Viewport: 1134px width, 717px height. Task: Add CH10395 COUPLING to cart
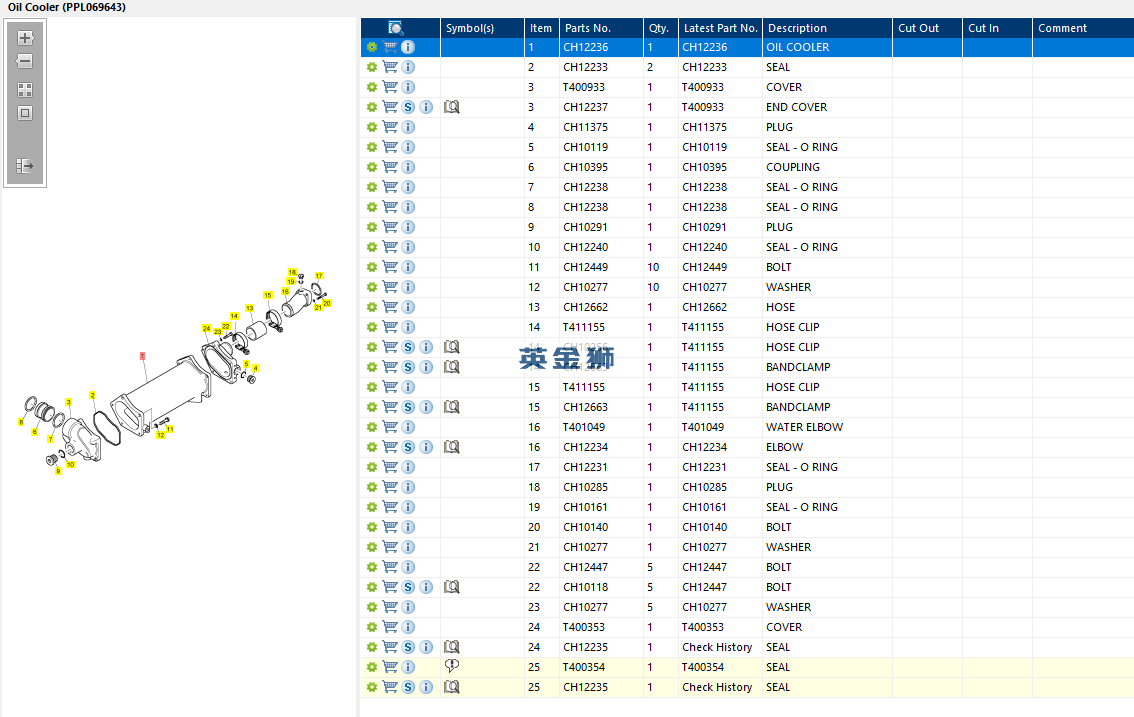[x=390, y=167]
